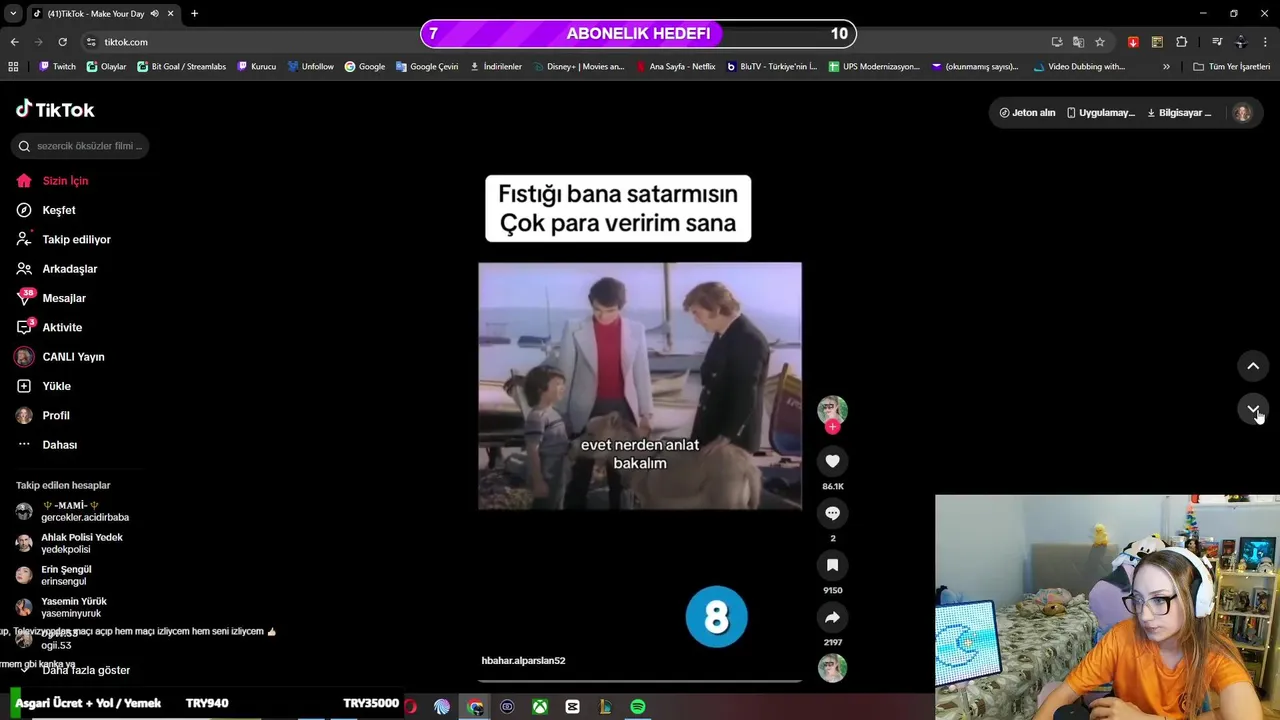This screenshot has height=720, width=1280.
Task: Click Uygulamay... get app button
Action: click(1100, 113)
